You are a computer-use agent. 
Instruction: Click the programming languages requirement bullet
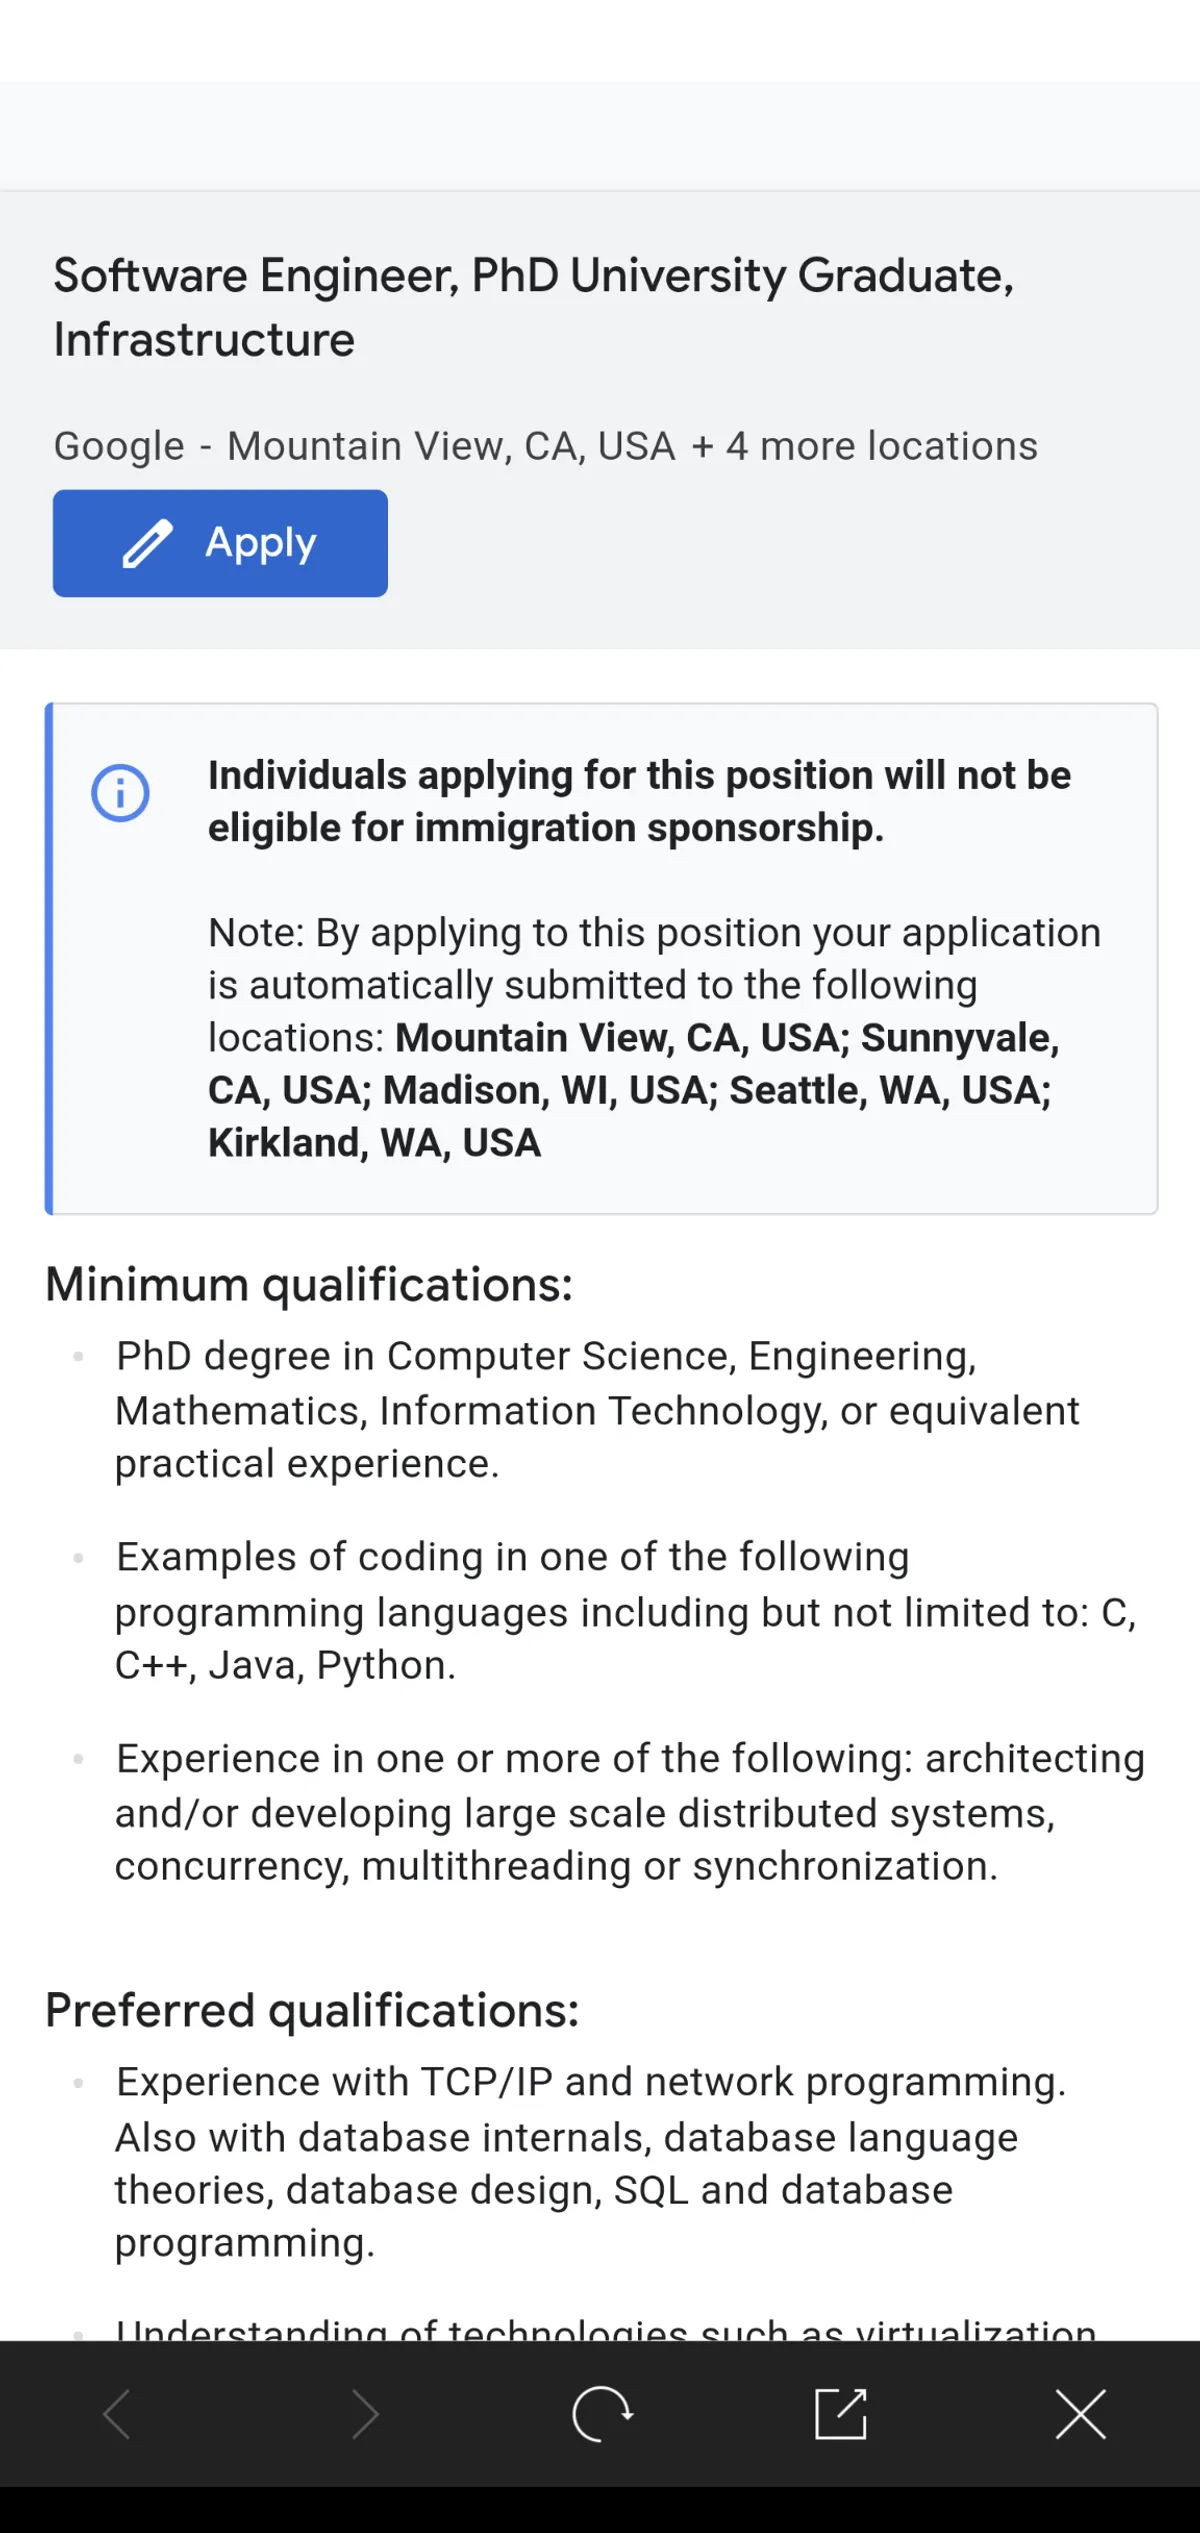click(x=625, y=1611)
